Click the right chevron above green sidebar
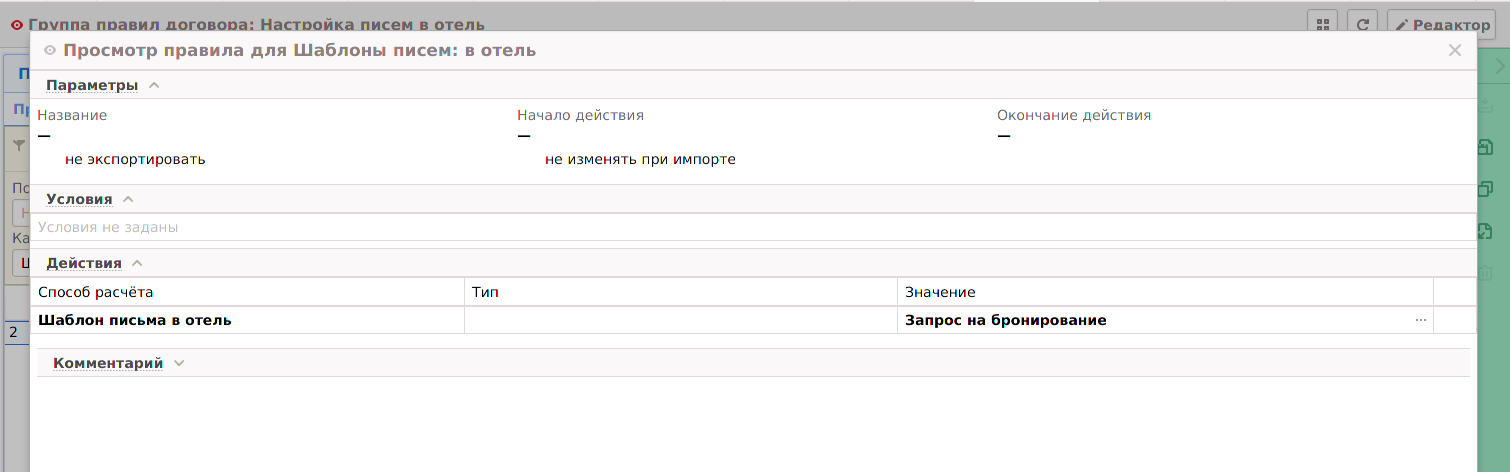 tap(1499, 67)
